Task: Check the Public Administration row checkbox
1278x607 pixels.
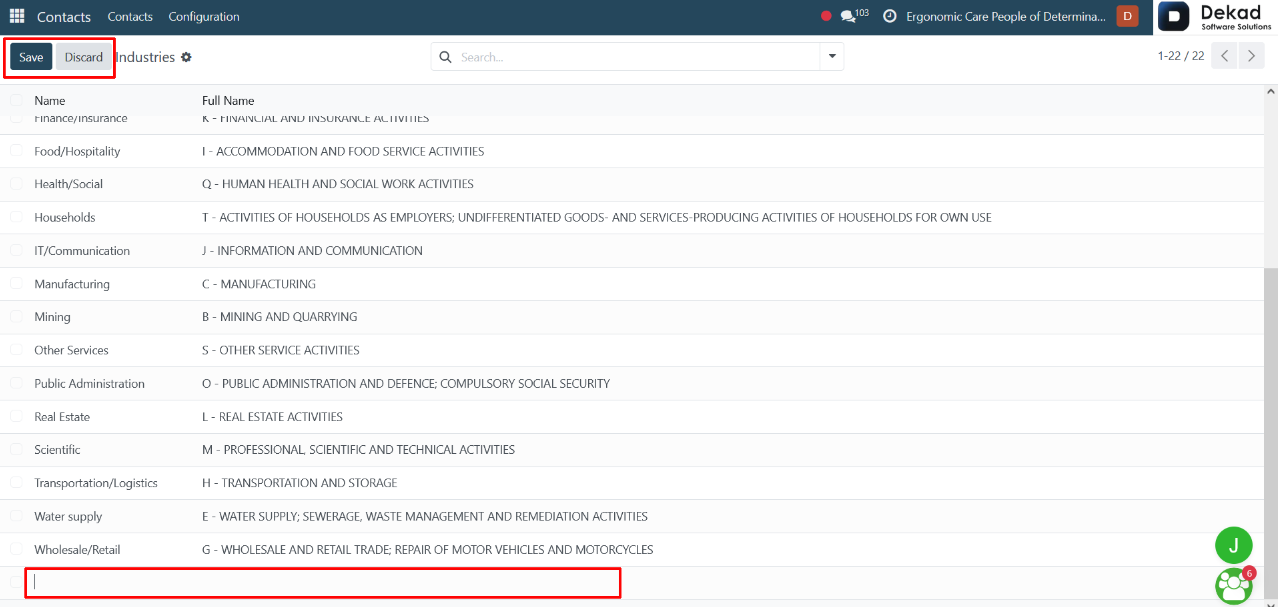Action: point(16,384)
